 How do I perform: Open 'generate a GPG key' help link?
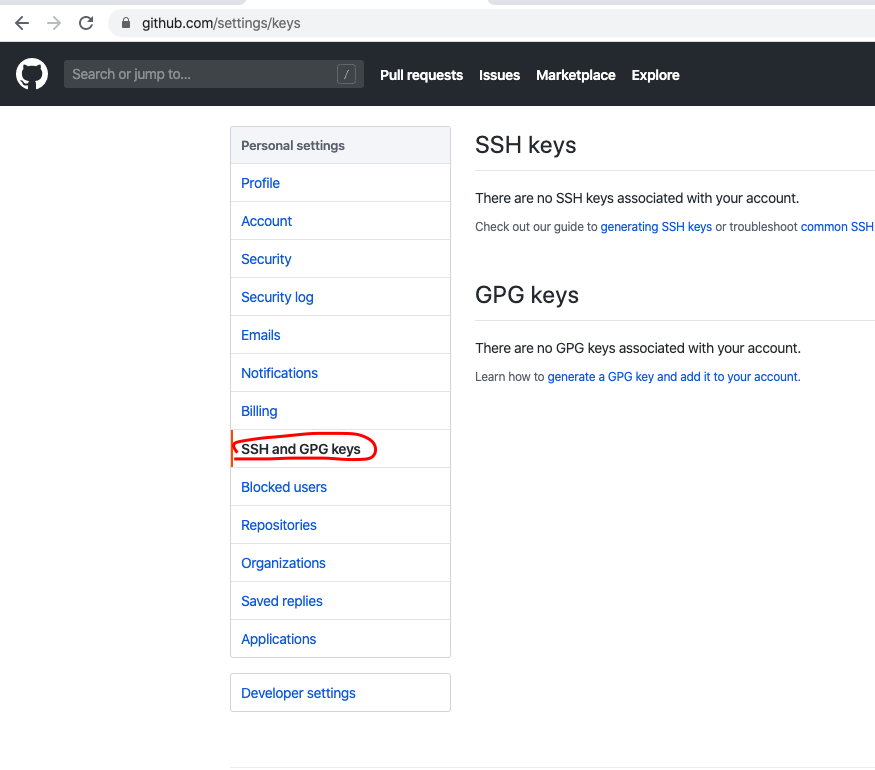672,377
